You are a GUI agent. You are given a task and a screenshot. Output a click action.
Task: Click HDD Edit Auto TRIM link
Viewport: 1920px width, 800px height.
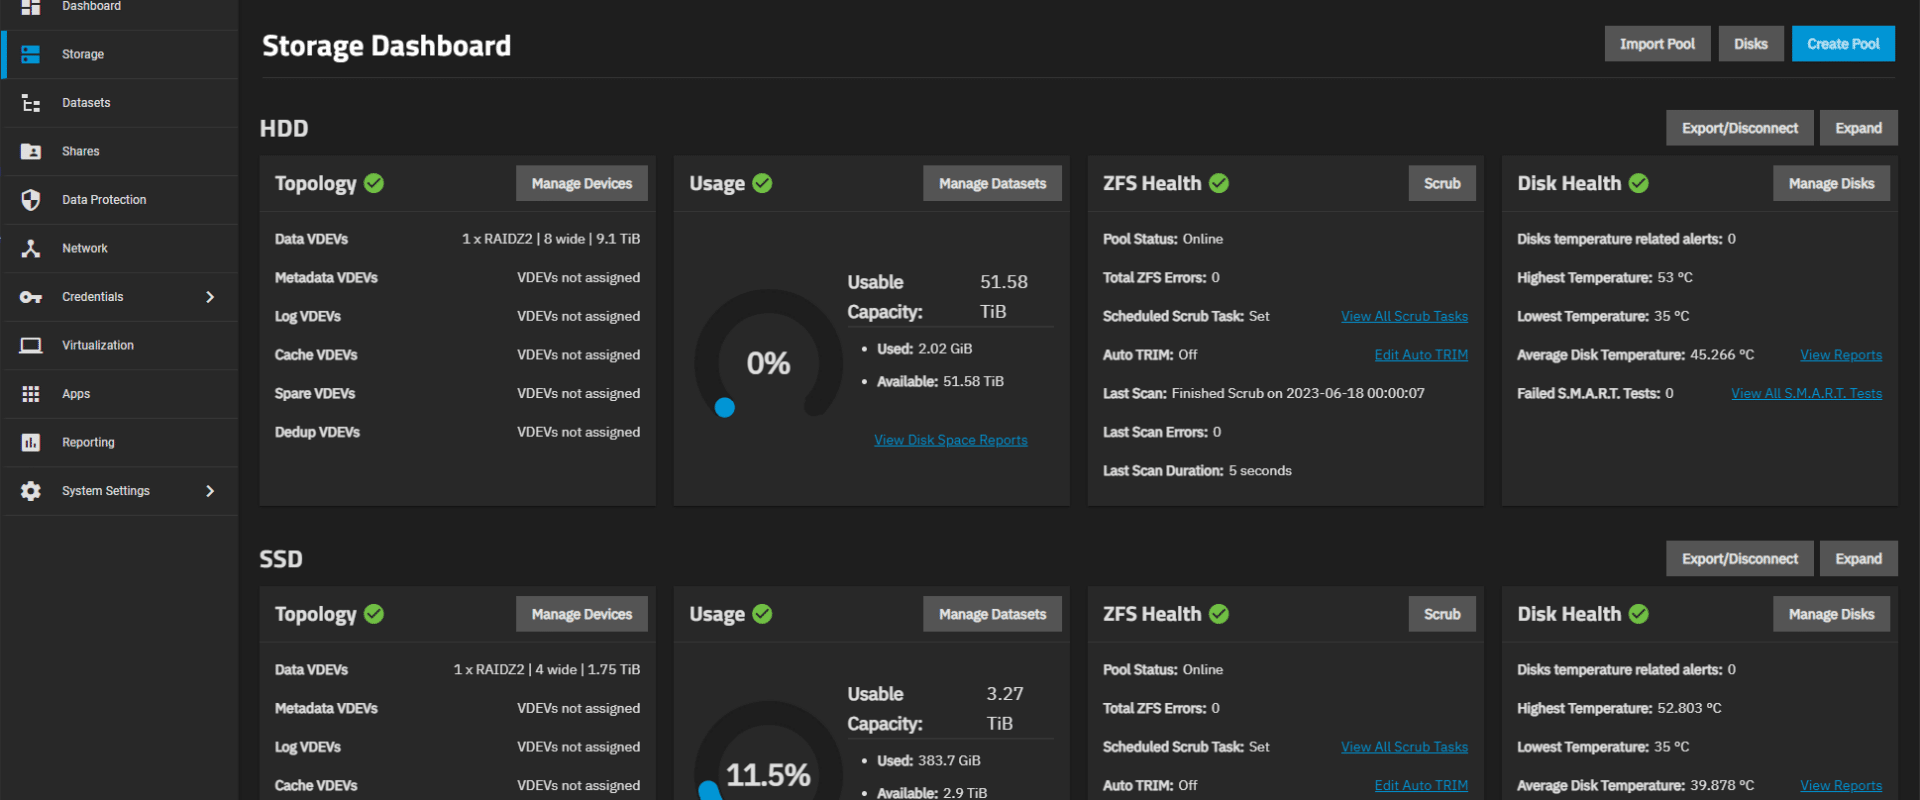coord(1421,355)
